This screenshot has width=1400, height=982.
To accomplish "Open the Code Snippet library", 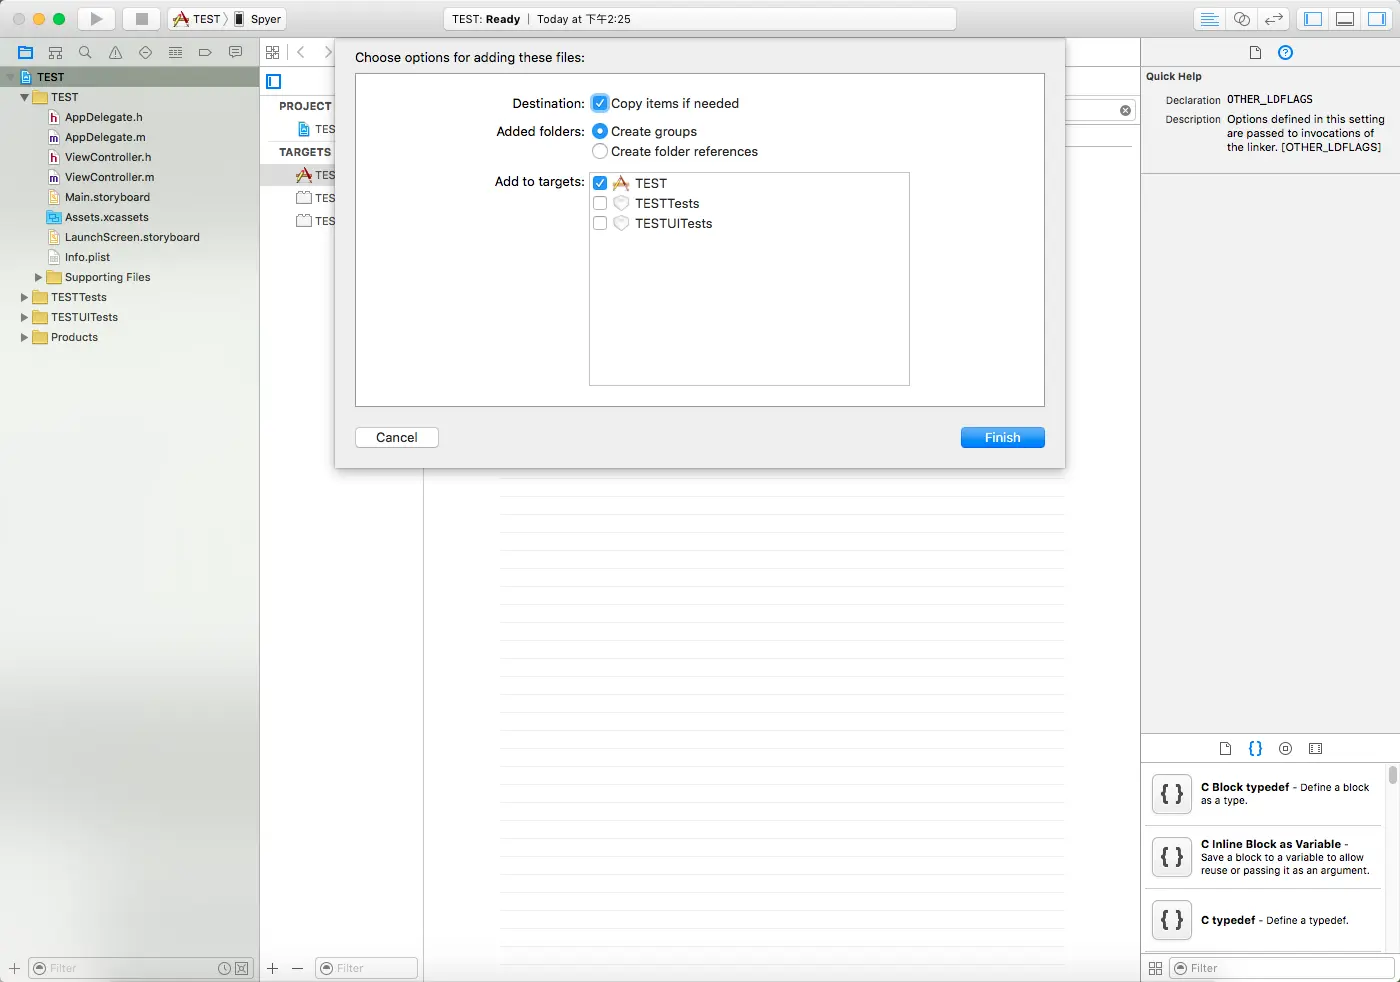I will [1255, 748].
